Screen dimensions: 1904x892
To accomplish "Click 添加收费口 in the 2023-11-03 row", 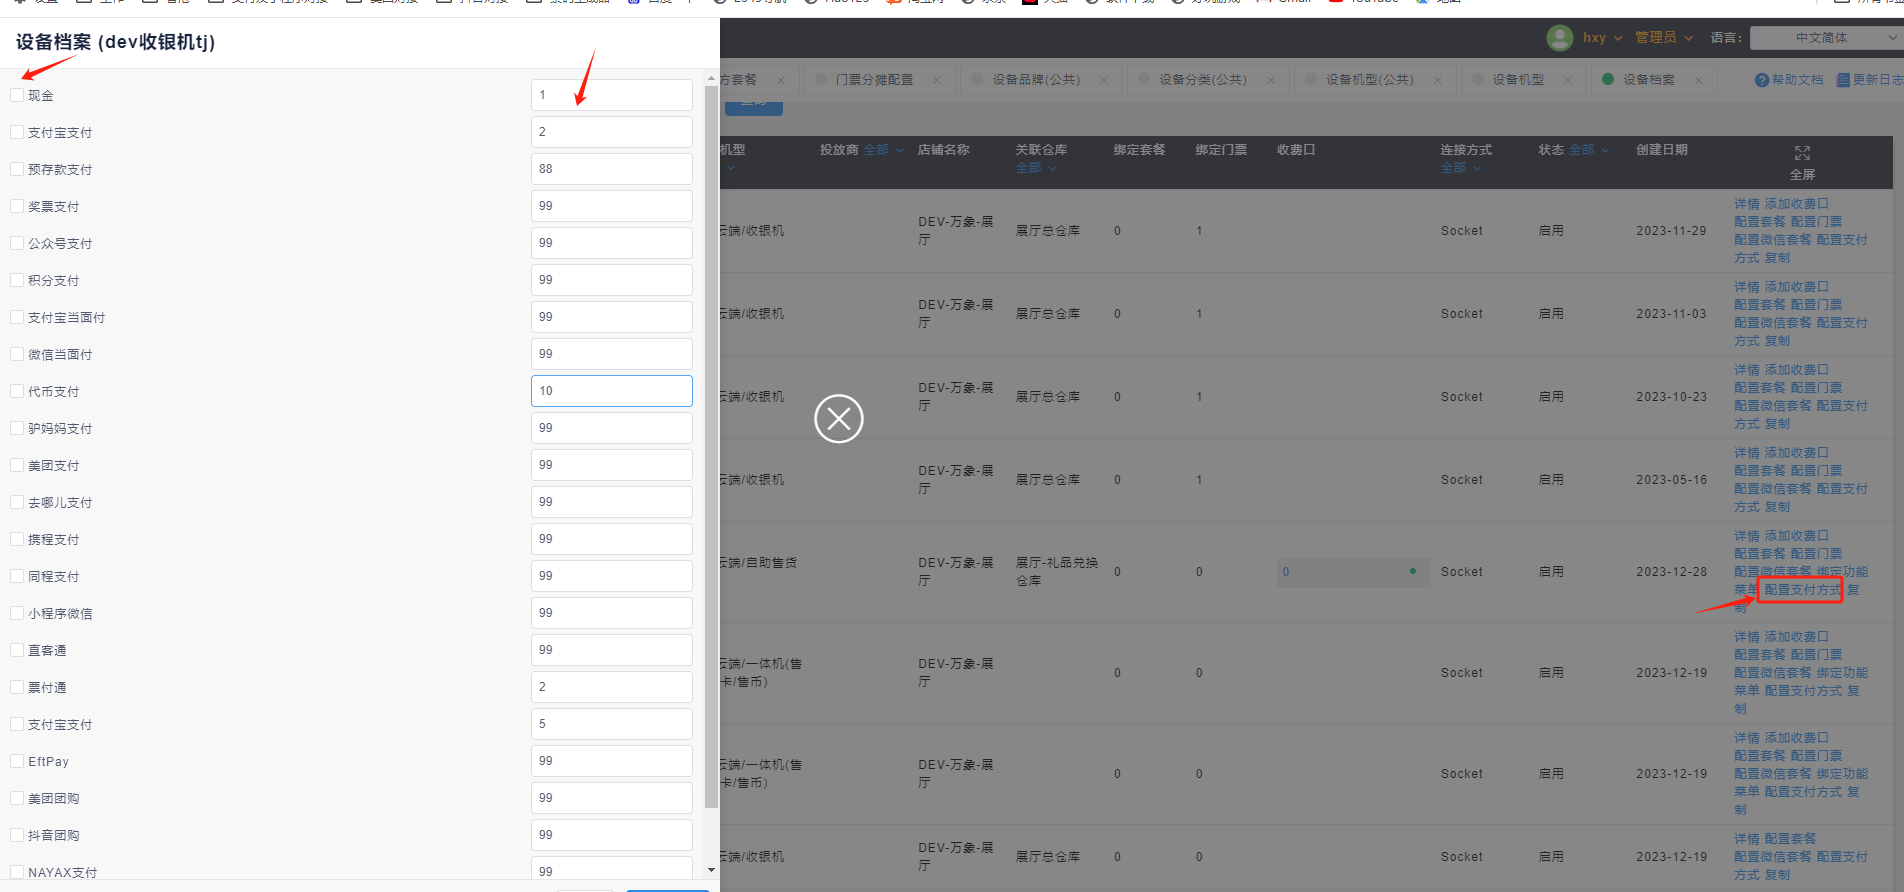I will tap(1797, 287).
